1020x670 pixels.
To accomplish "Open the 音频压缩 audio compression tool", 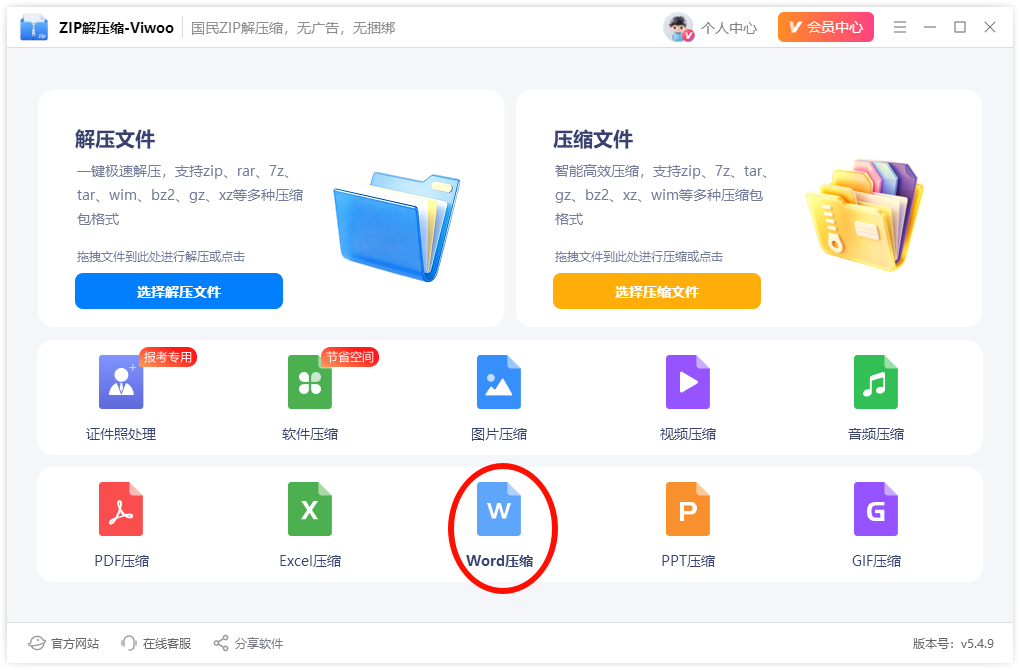I will pyautogui.click(x=876, y=382).
